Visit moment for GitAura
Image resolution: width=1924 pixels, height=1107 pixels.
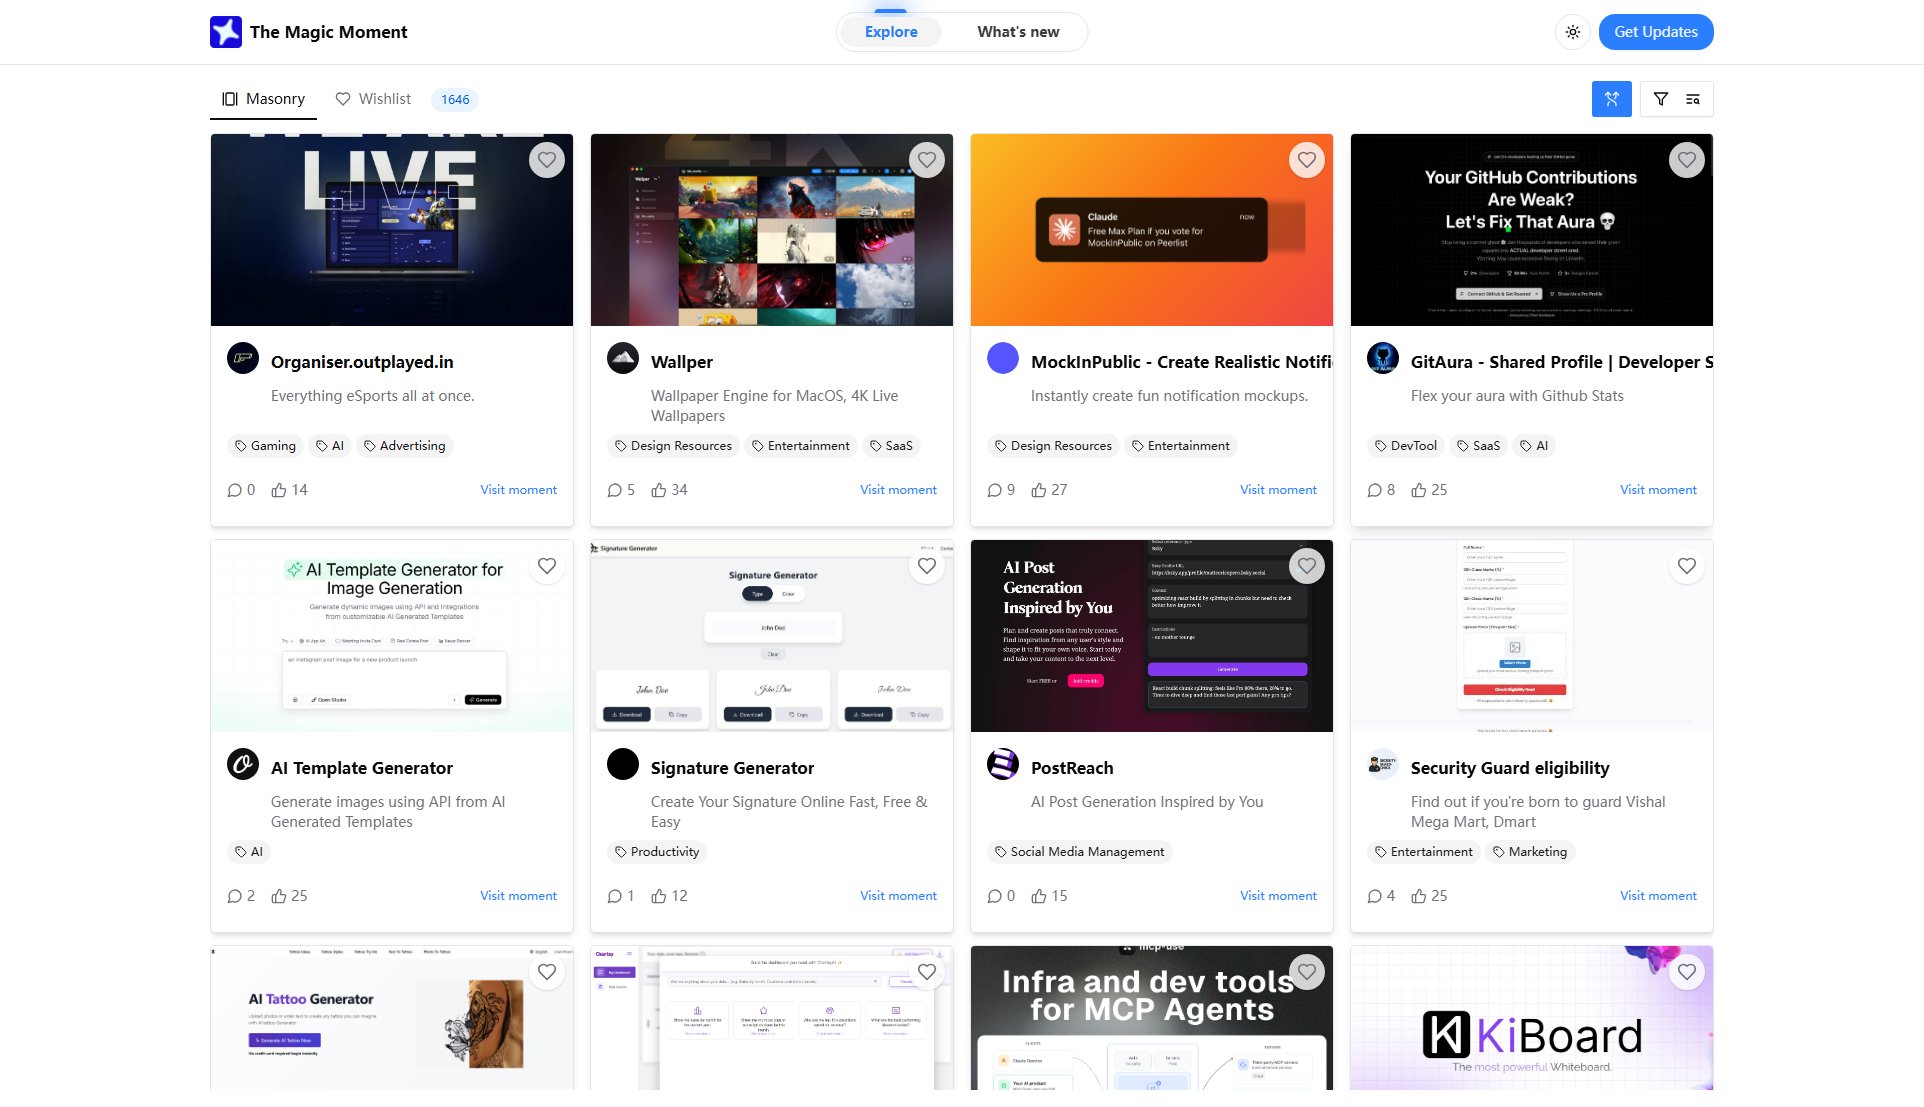1658,490
